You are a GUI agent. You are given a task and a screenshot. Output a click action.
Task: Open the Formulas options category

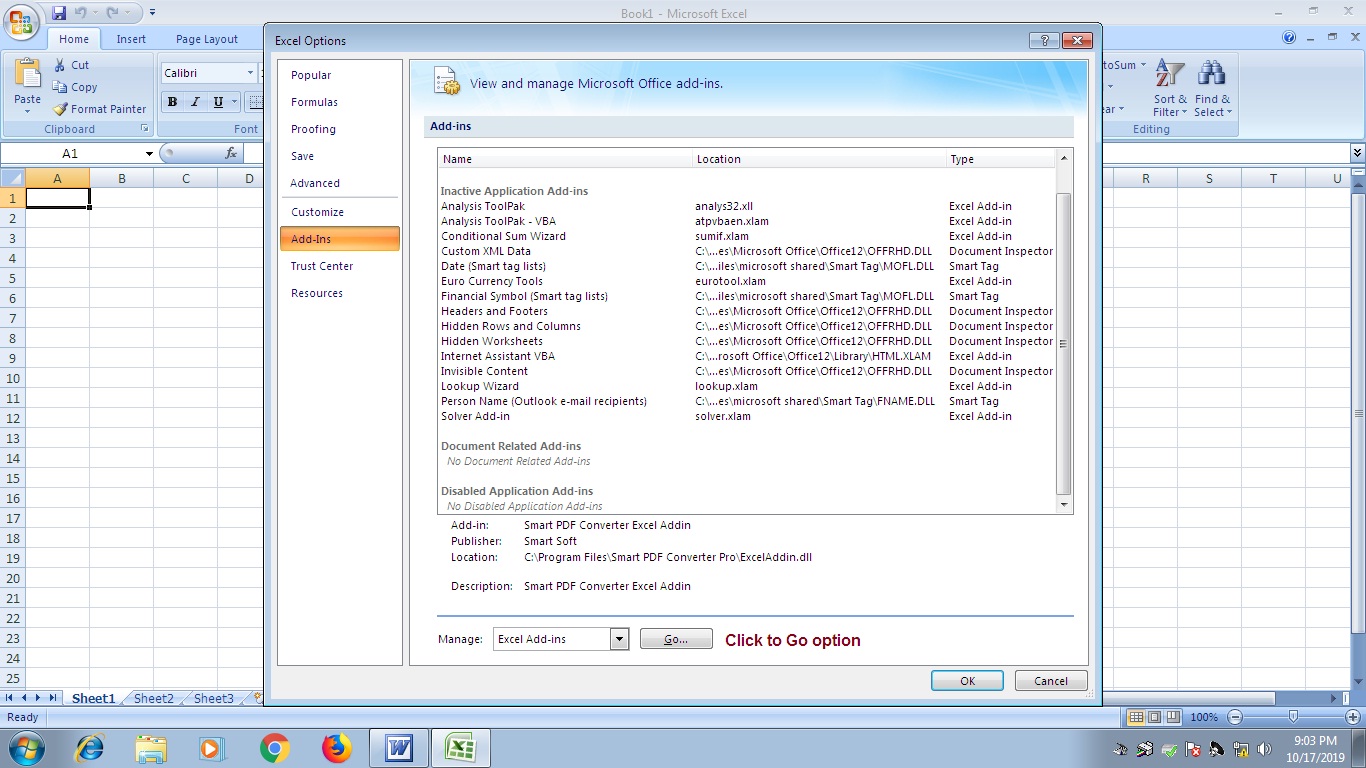coord(340,102)
